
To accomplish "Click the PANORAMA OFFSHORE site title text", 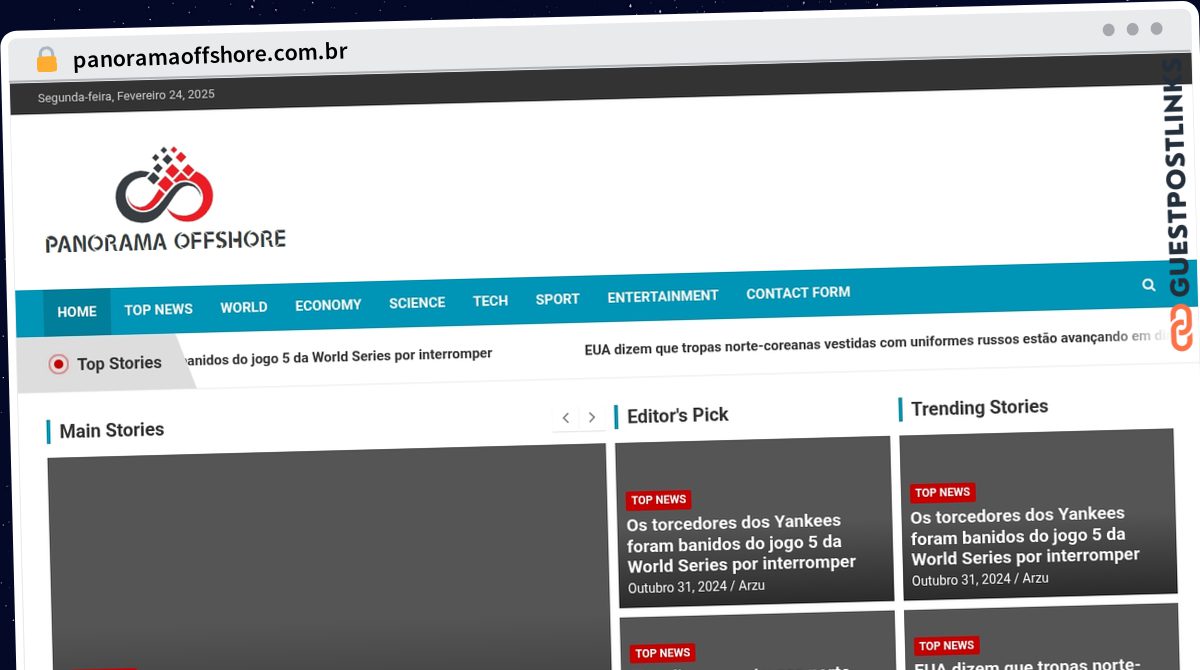I will pyautogui.click(x=166, y=241).
